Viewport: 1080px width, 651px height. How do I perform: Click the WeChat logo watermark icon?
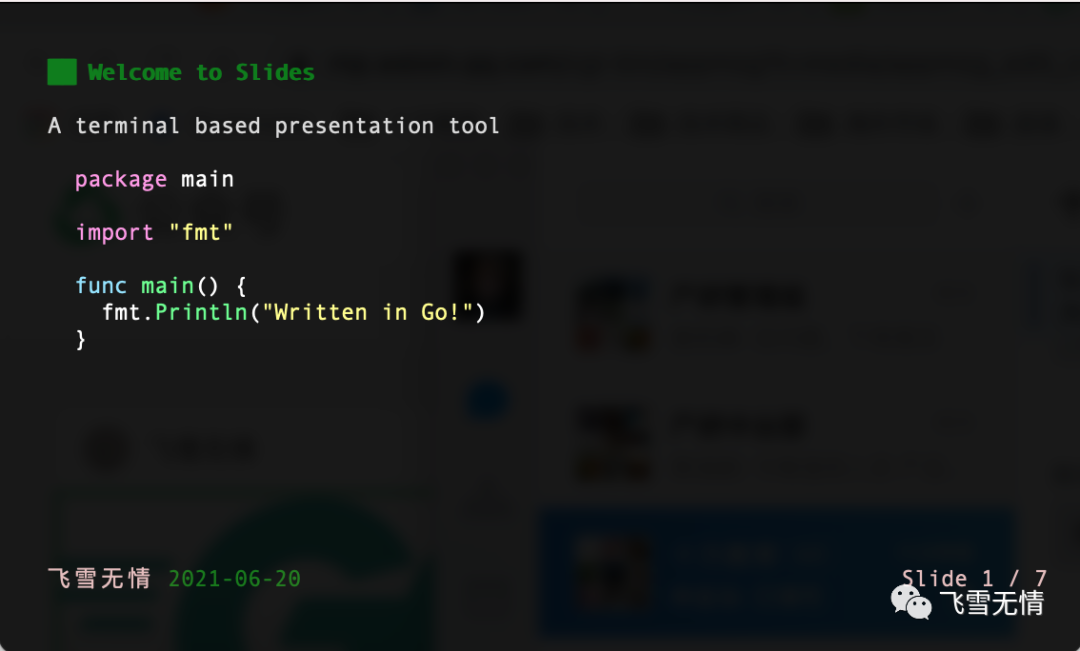pyautogui.click(x=911, y=603)
